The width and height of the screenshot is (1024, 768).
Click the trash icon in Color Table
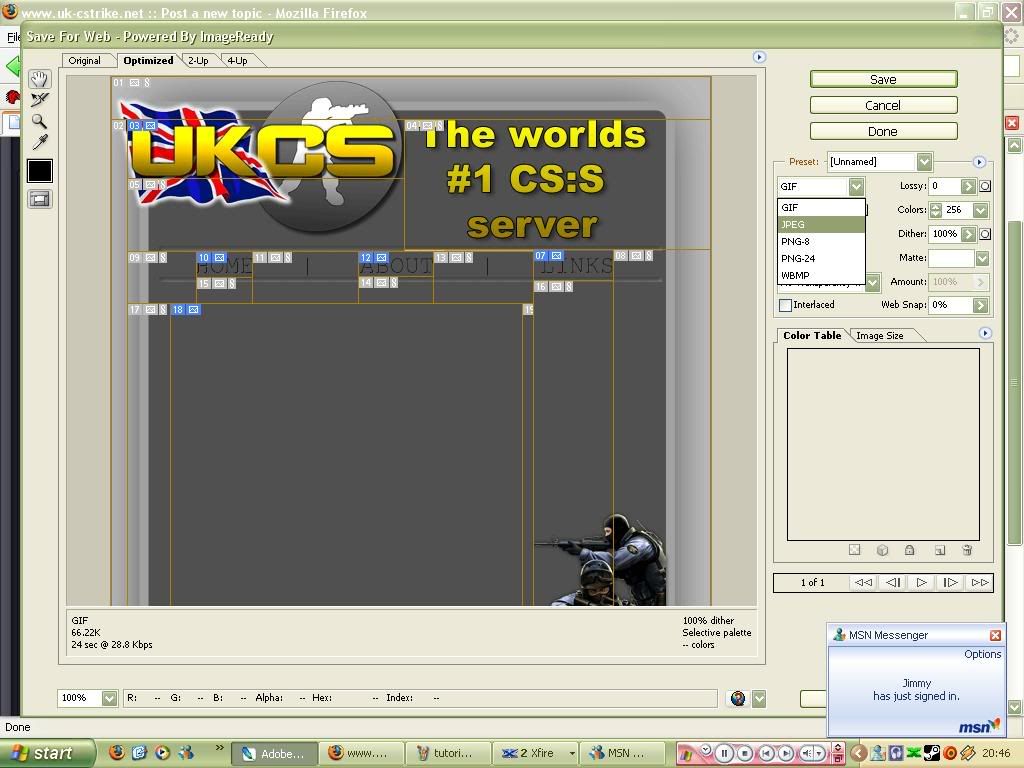(x=967, y=550)
